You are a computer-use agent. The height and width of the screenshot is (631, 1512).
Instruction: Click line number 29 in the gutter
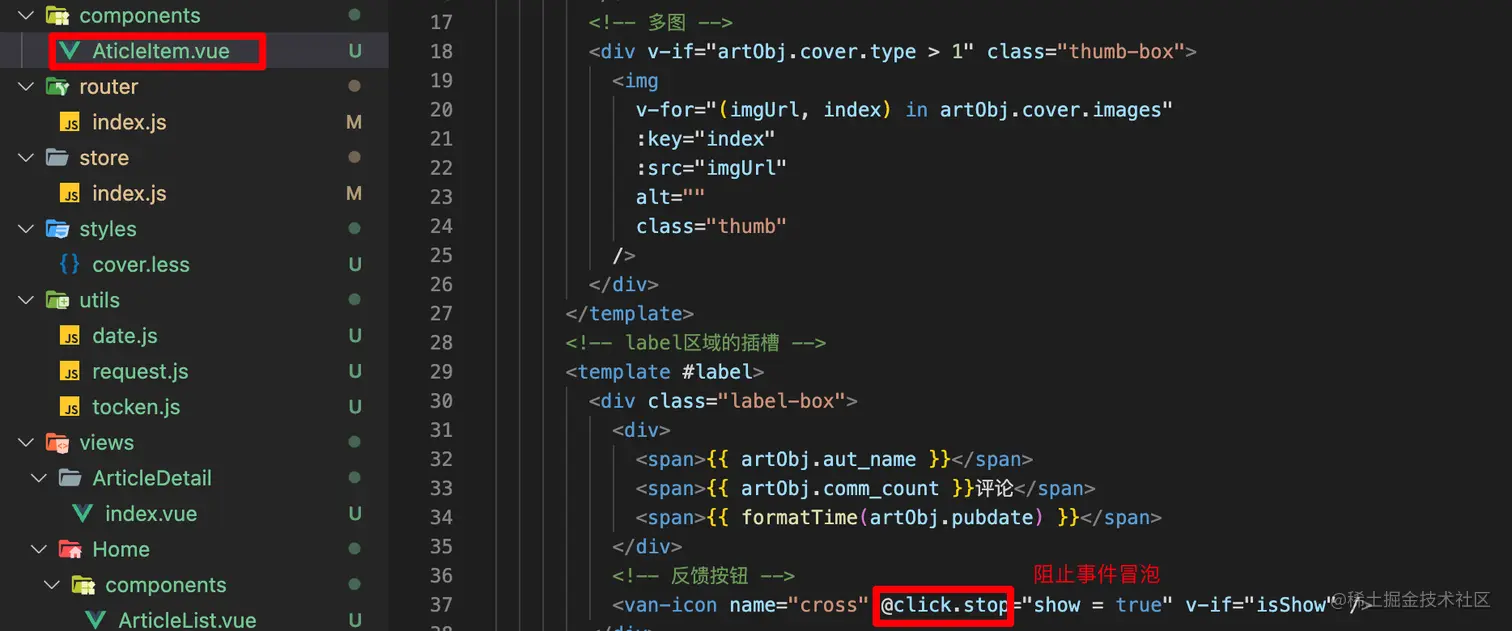(441, 371)
